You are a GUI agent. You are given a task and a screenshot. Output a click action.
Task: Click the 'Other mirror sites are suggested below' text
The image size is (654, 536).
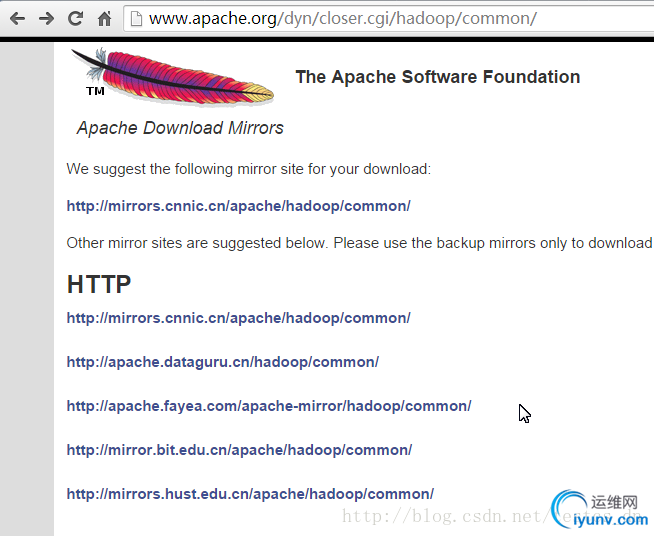click(x=360, y=243)
